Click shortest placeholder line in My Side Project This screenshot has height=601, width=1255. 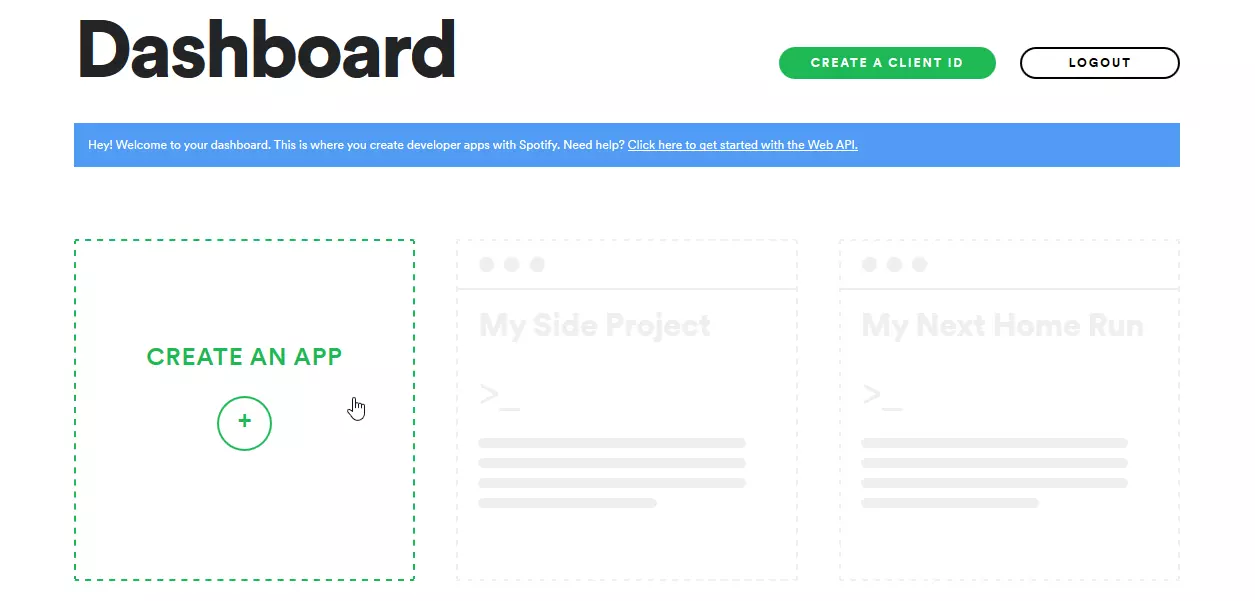point(567,503)
